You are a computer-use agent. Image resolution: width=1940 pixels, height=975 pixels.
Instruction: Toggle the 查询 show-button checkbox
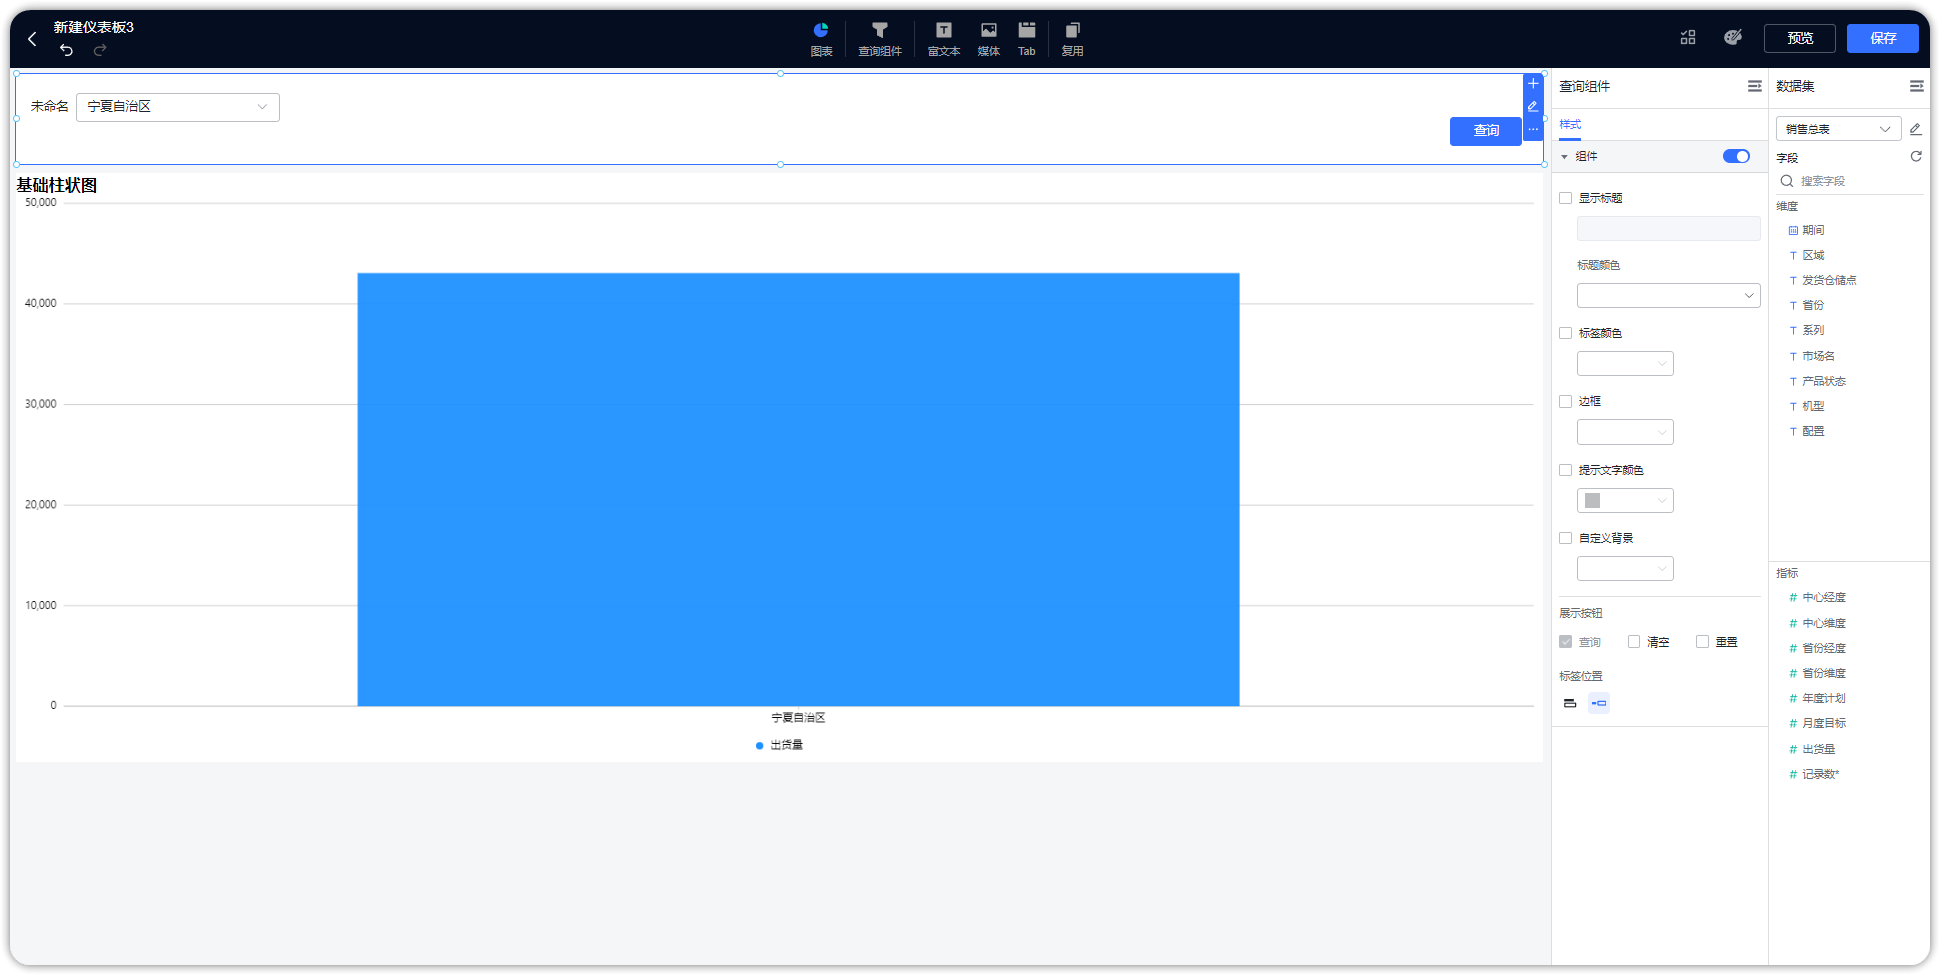1566,642
